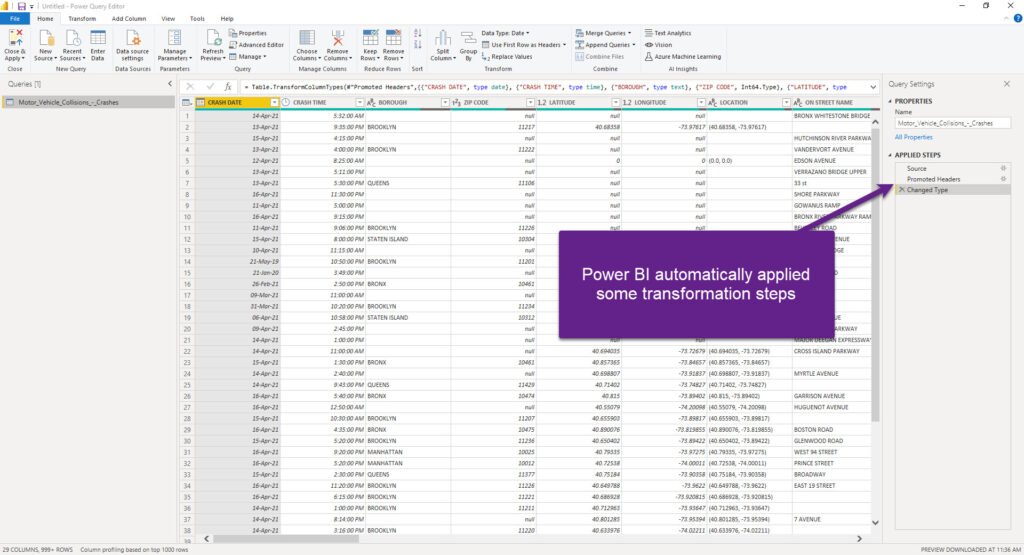The width and height of the screenshot is (1024, 555).
Task: Click Replace Values in the ribbon
Action: click(x=507, y=57)
